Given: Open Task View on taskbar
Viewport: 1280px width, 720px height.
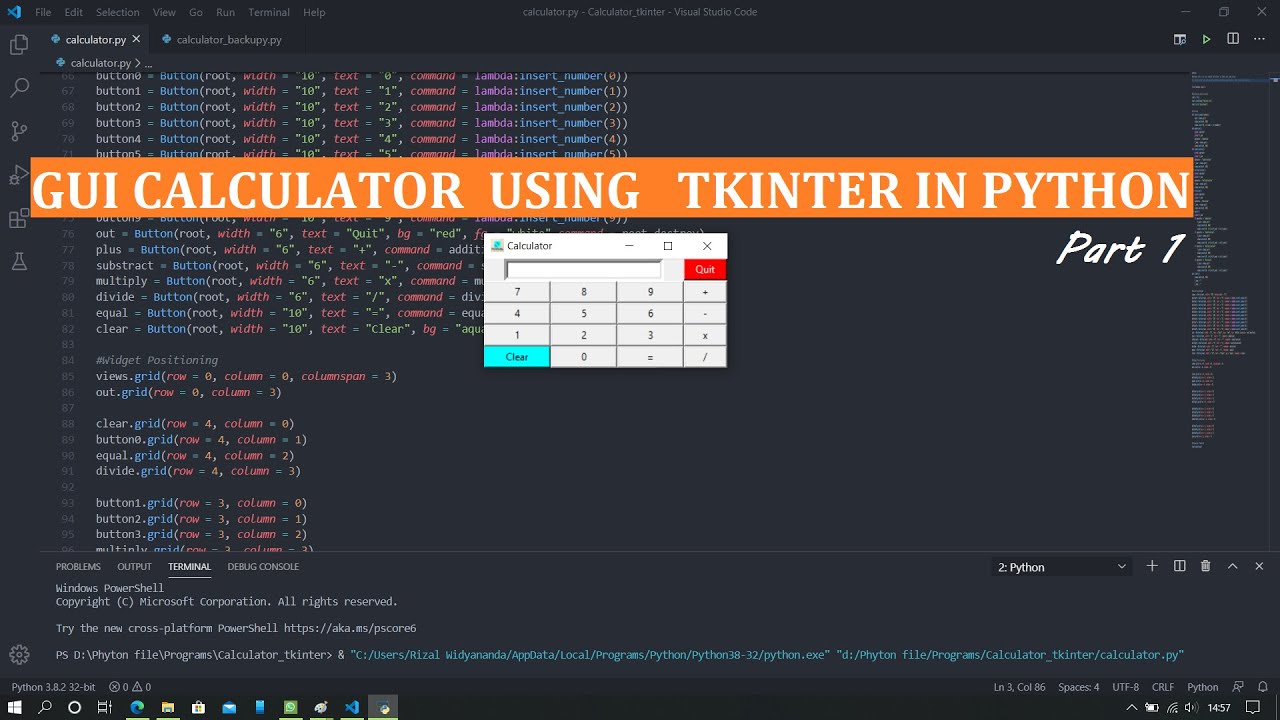Looking at the screenshot, I should (x=105, y=707).
